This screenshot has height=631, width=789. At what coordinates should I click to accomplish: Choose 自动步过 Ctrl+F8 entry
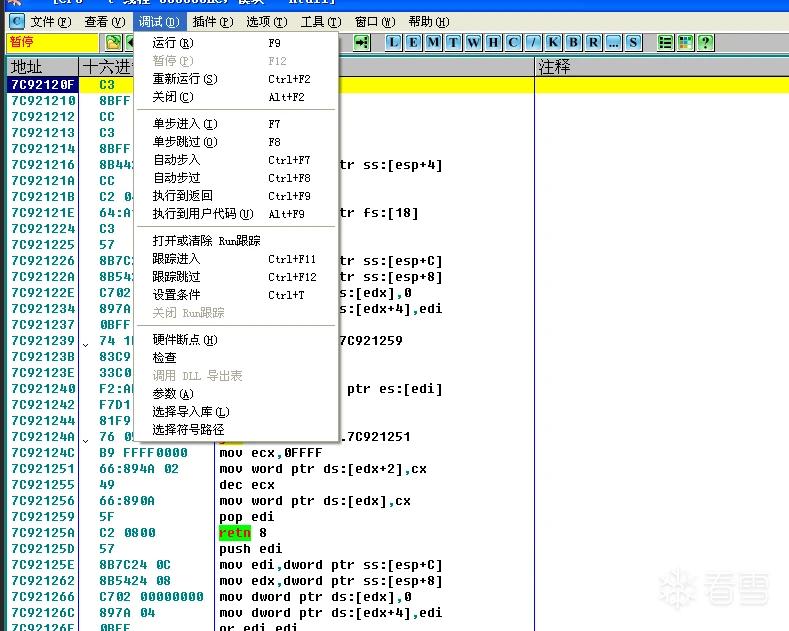coord(236,178)
